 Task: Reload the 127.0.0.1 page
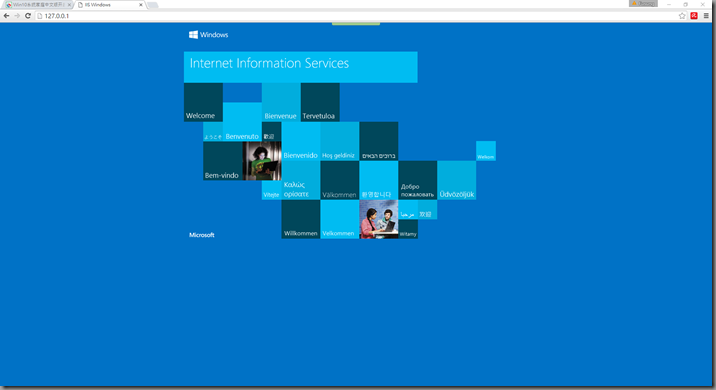[x=27, y=16]
